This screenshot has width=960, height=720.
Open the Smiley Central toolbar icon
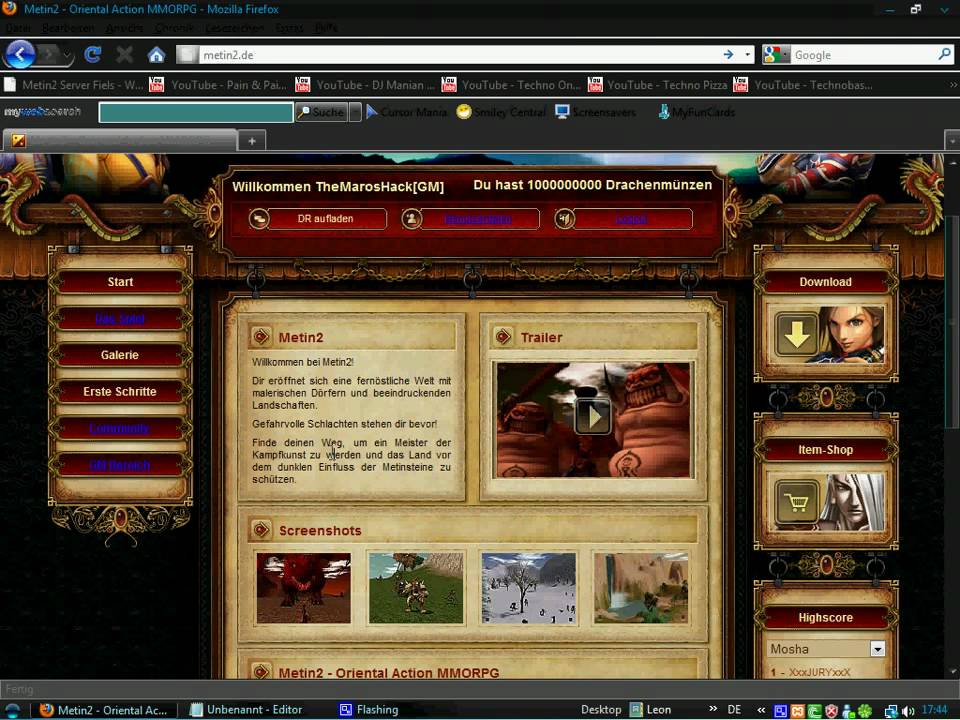(x=464, y=111)
